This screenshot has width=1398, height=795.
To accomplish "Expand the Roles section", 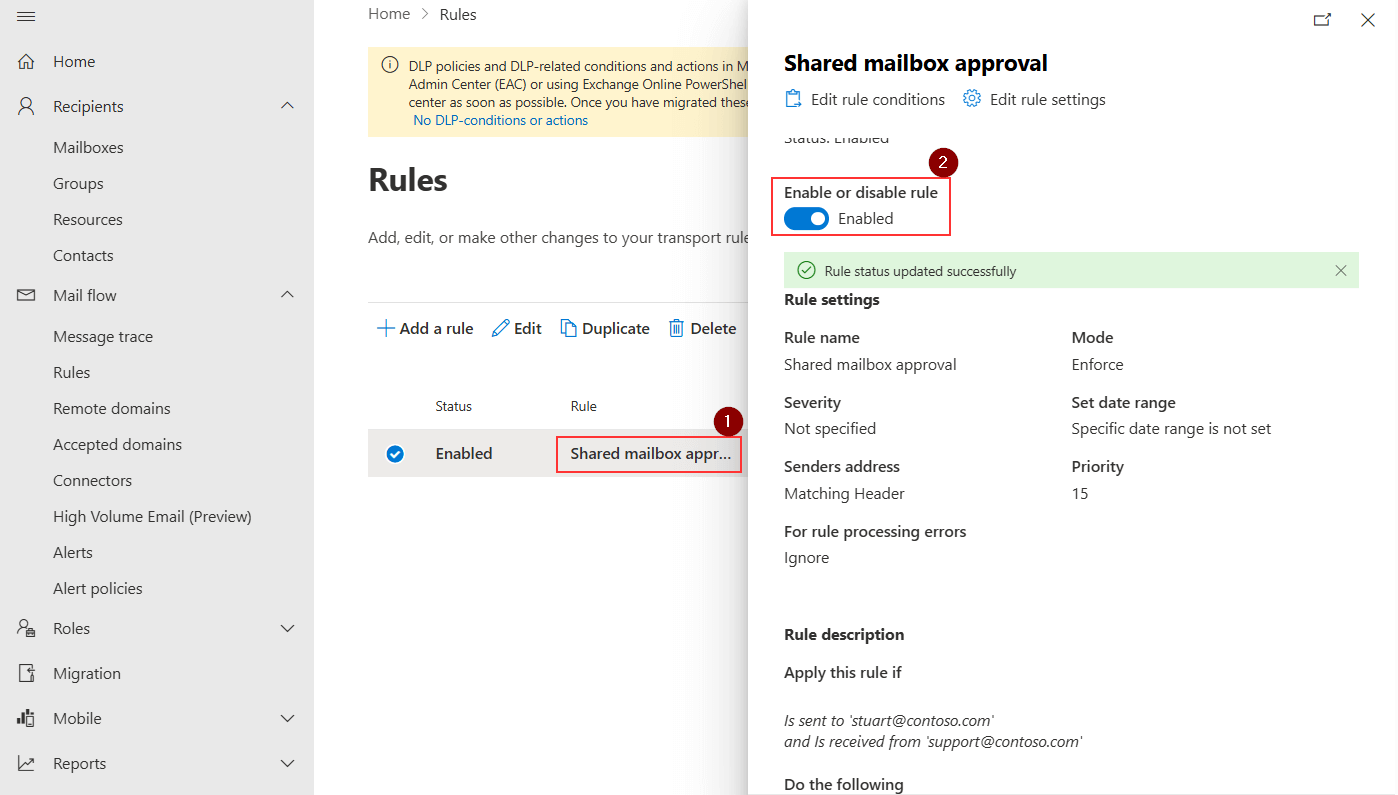I will (288, 628).
